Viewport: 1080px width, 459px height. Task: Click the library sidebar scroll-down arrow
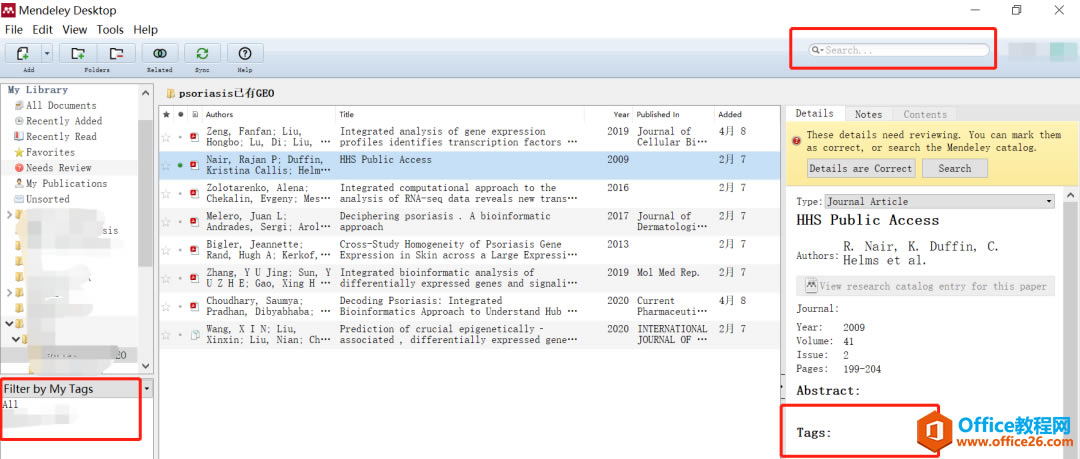pos(145,365)
